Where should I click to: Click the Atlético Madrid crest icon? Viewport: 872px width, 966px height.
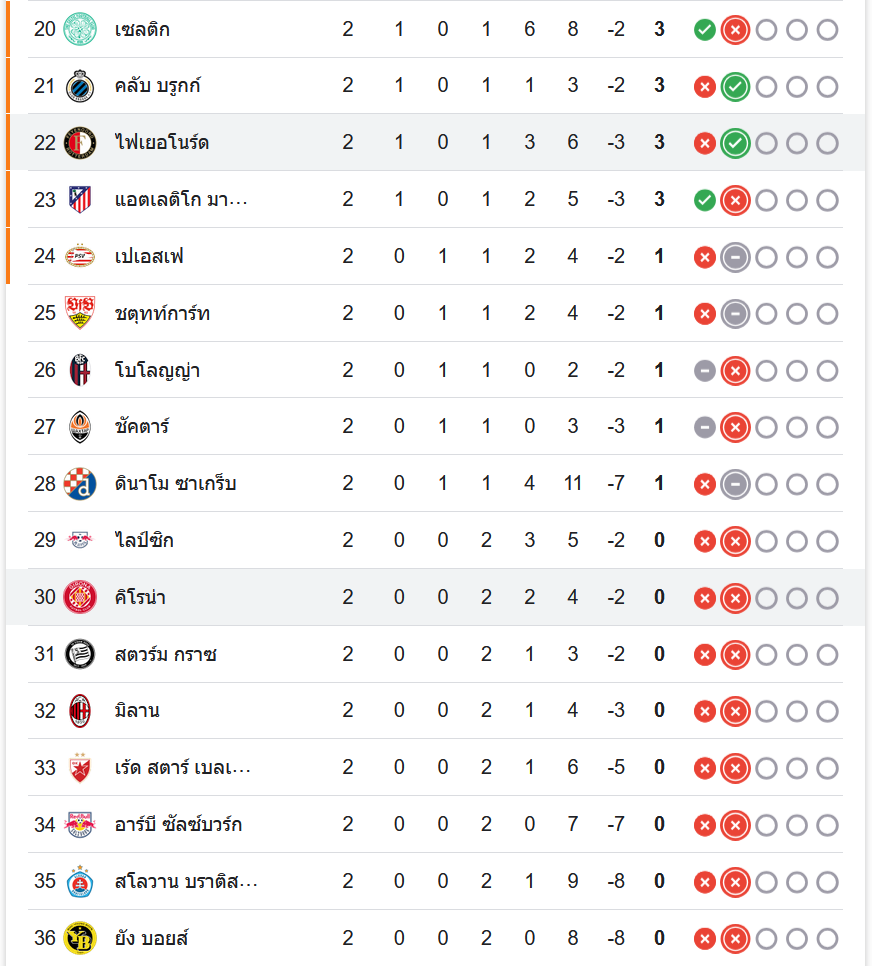click(x=79, y=200)
